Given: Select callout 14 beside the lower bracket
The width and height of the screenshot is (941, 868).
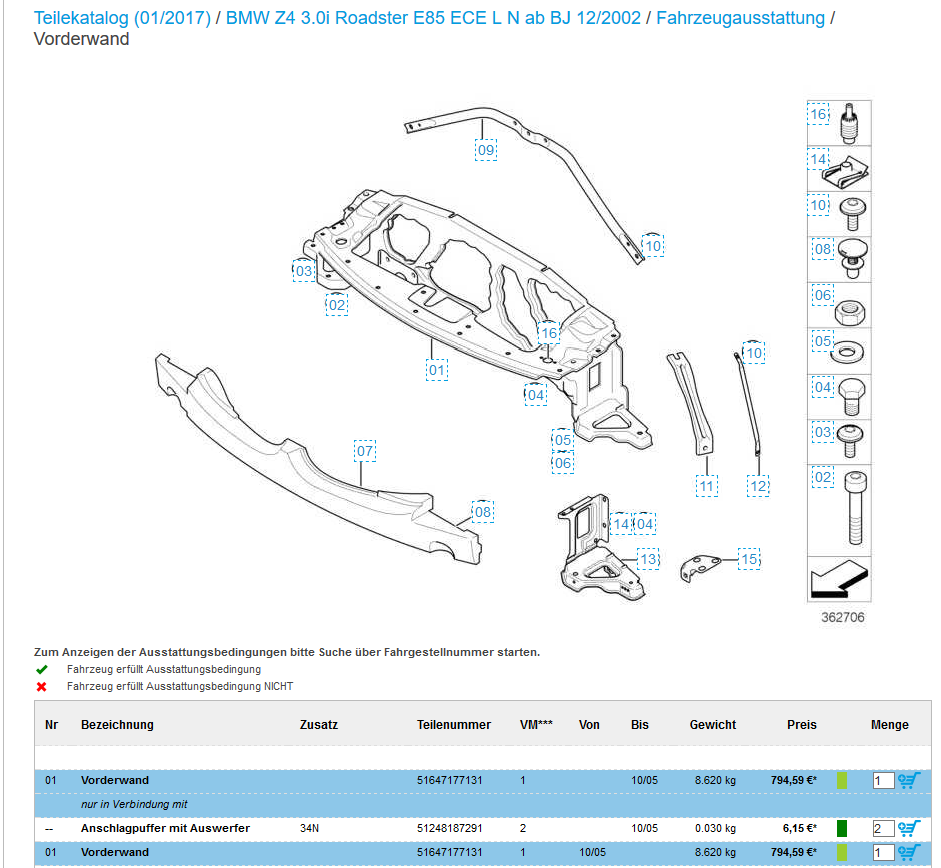Looking at the screenshot, I should point(621,524).
